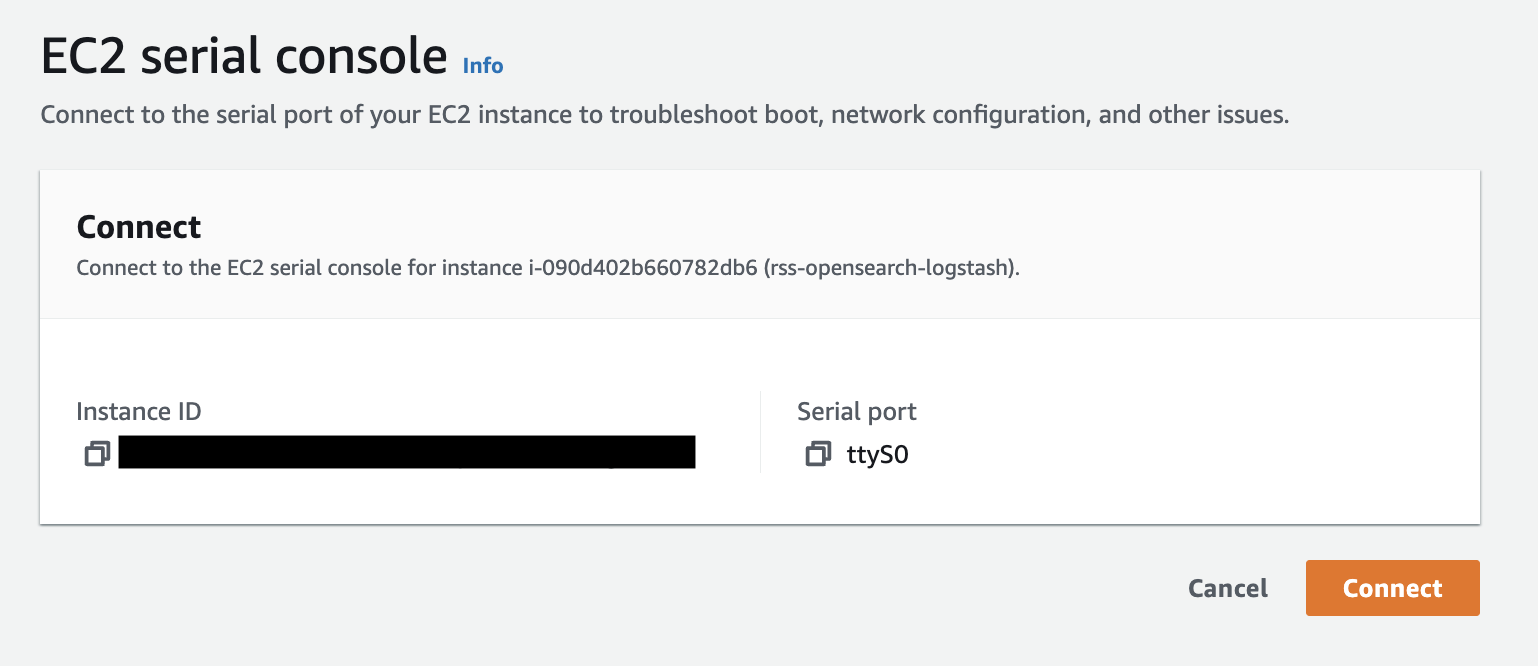
Task: Click the orange Connect button
Action: coord(1392,588)
